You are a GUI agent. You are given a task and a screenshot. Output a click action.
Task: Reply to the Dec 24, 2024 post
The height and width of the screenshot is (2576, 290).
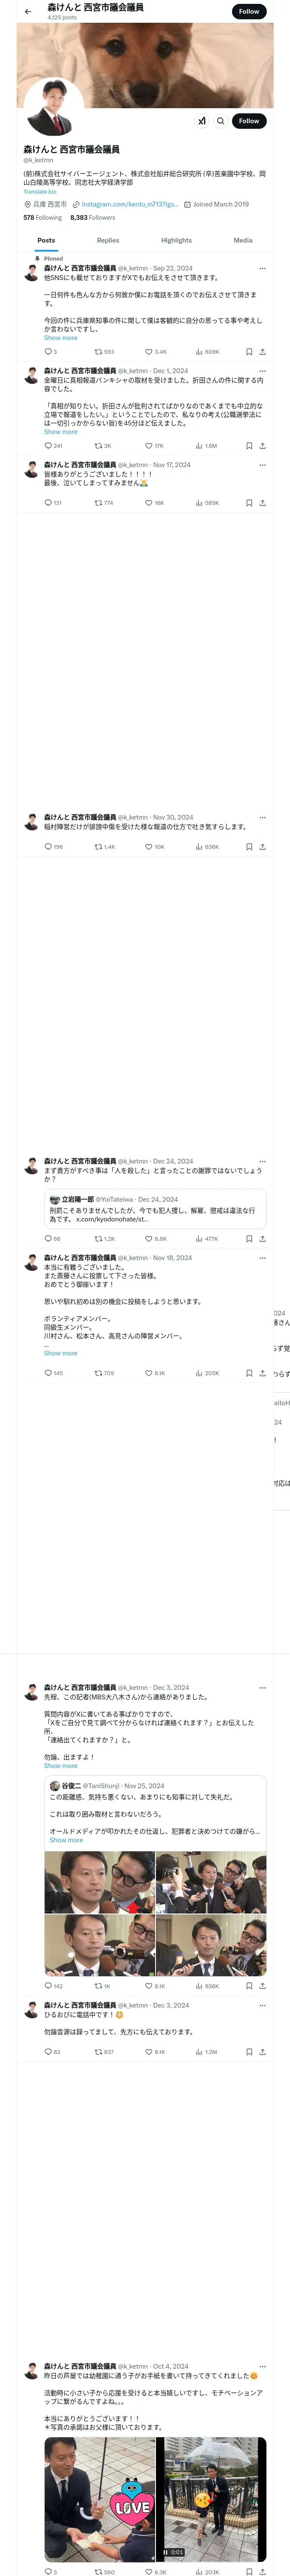coord(48,1239)
